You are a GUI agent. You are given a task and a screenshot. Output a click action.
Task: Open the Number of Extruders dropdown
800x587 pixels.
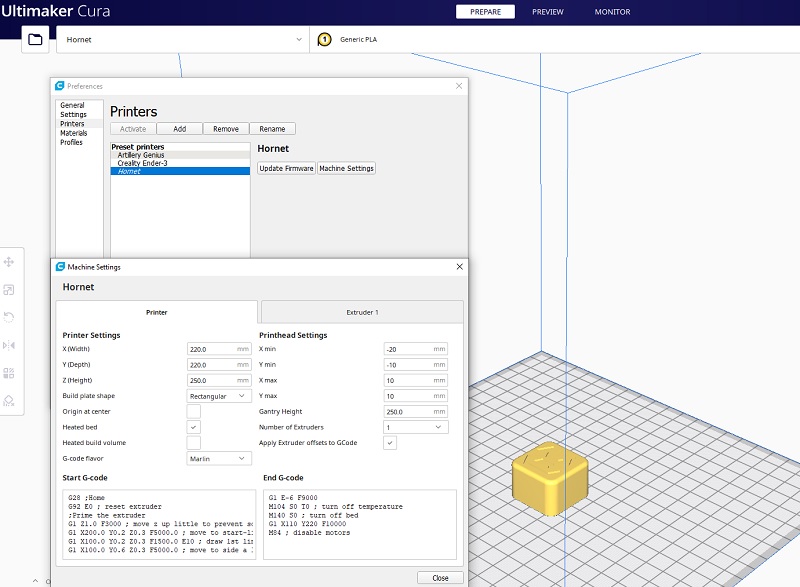(415, 427)
